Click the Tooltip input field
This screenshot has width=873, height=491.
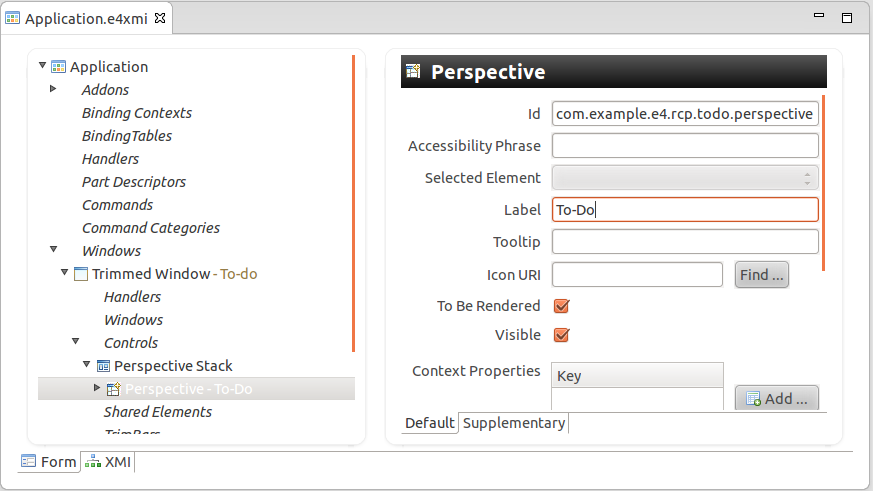point(685,242)
